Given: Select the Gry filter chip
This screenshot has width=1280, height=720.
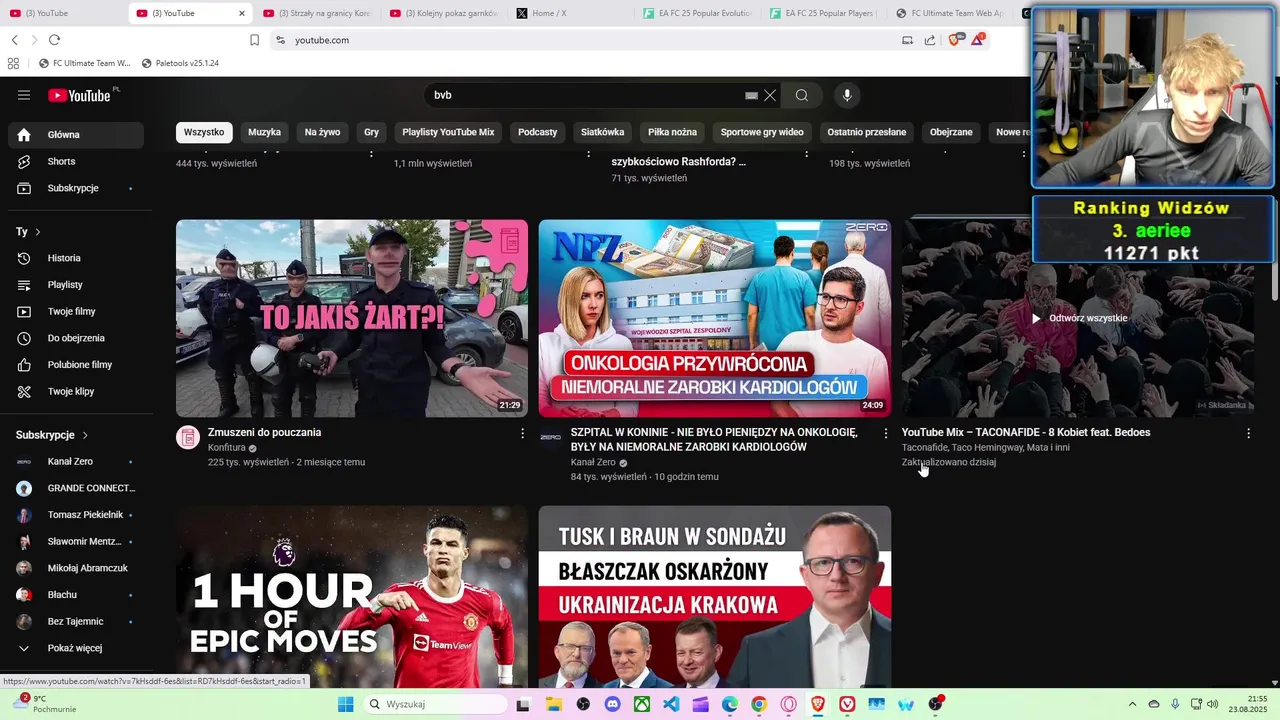Looking at the screenshot, I should coord(371,132).
